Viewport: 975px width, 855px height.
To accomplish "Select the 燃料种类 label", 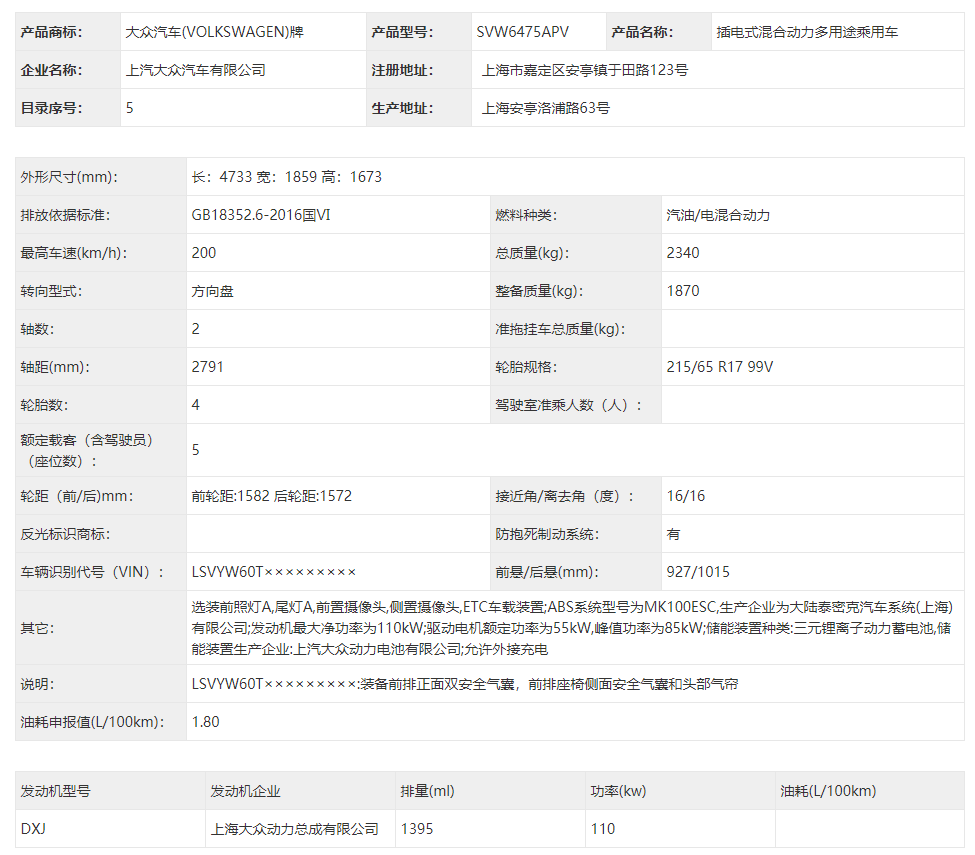I will 526,215.
